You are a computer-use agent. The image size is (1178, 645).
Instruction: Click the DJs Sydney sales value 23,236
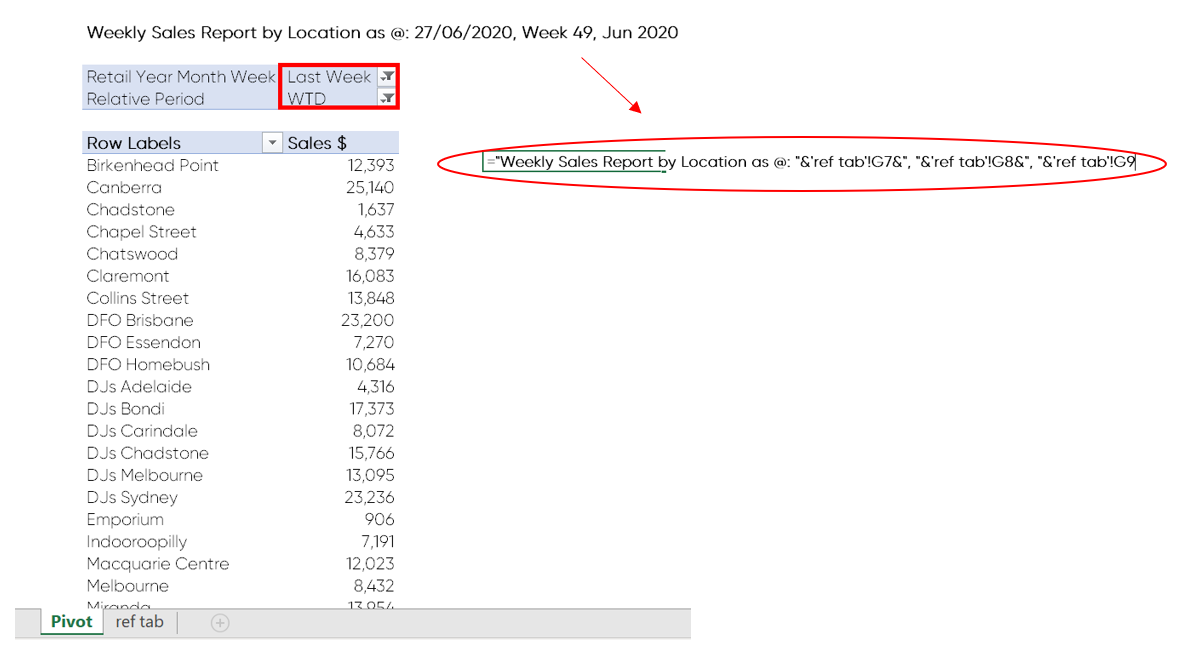click(367, 498)
